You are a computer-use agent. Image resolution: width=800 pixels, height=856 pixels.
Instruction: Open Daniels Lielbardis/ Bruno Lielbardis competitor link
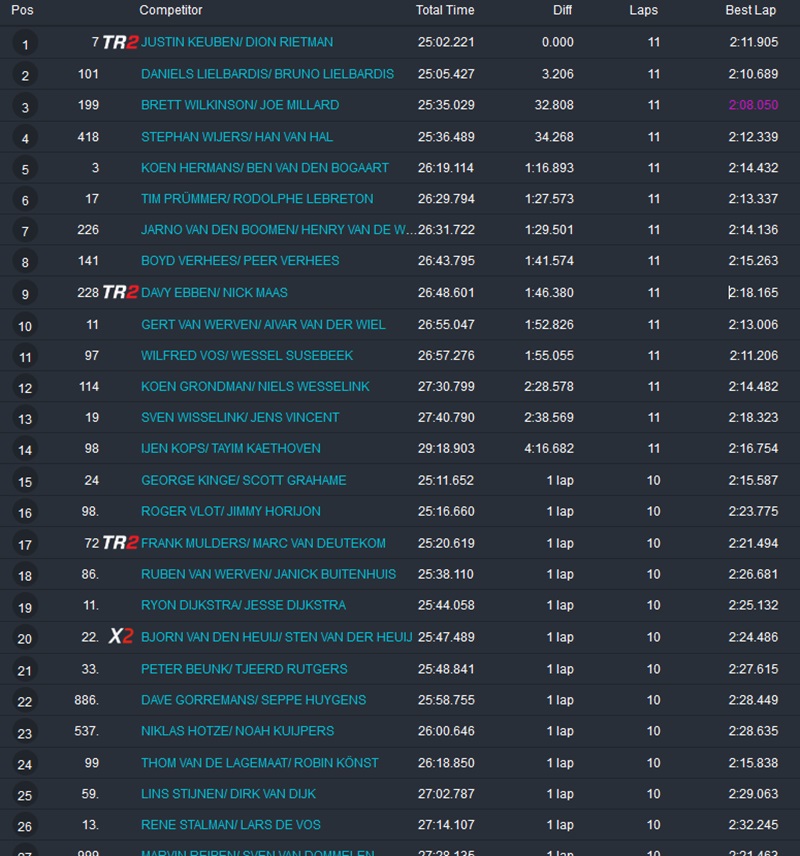[x=267, y=74]
